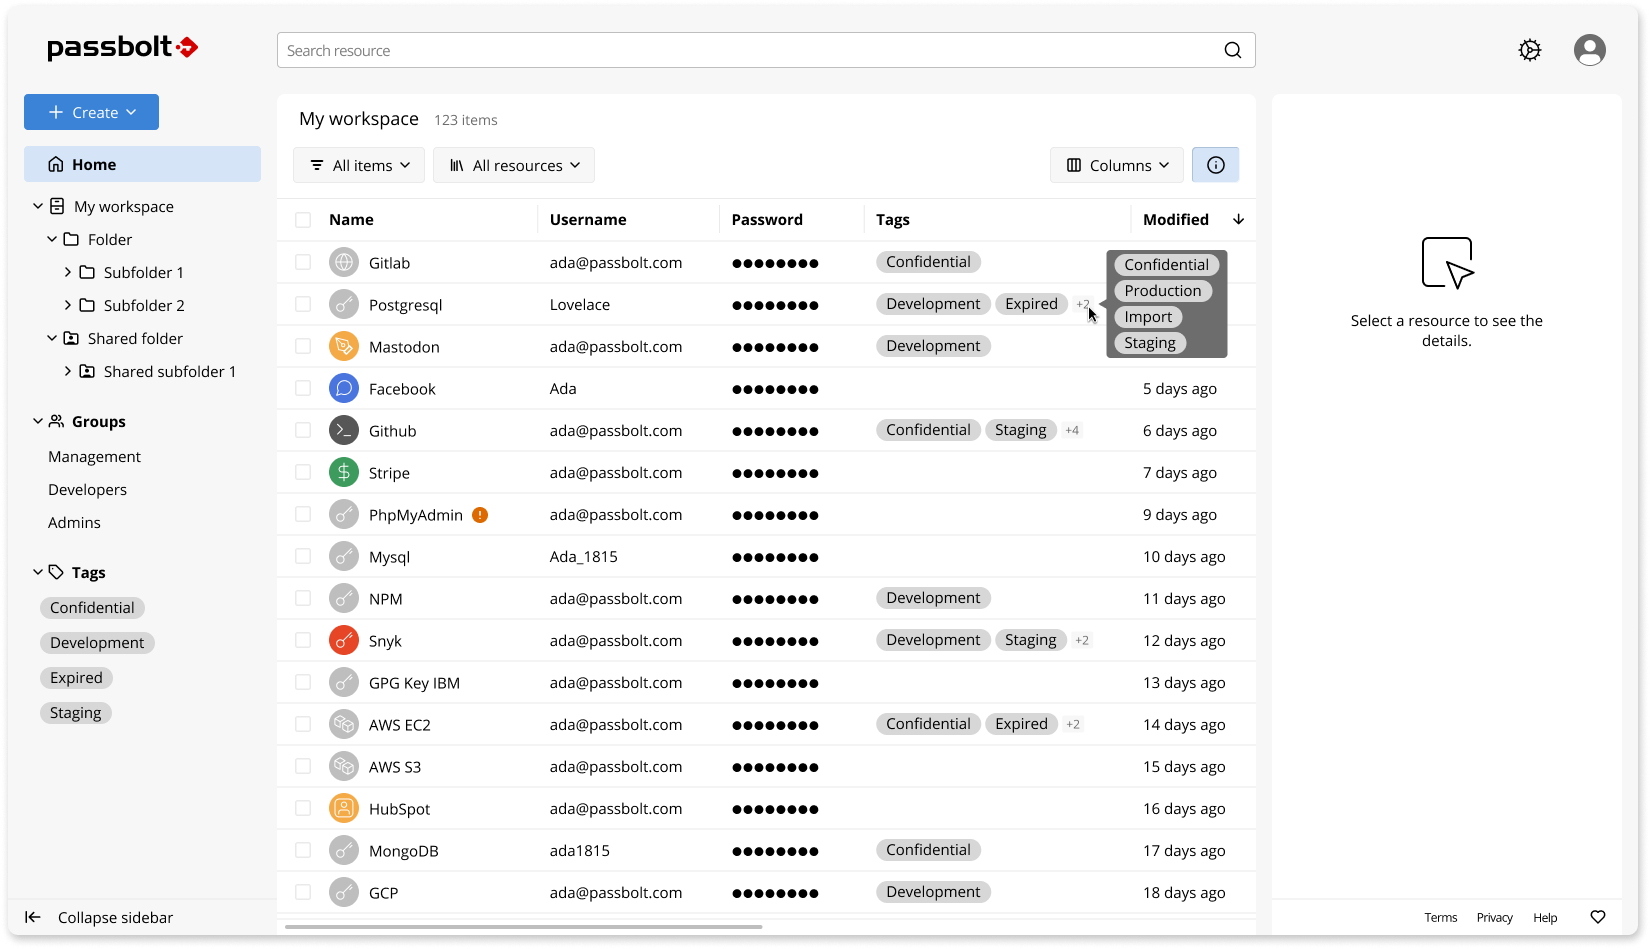1650x949 pixels.
Task: Collapse the Tags section chevron
Action: click(38, 572)
